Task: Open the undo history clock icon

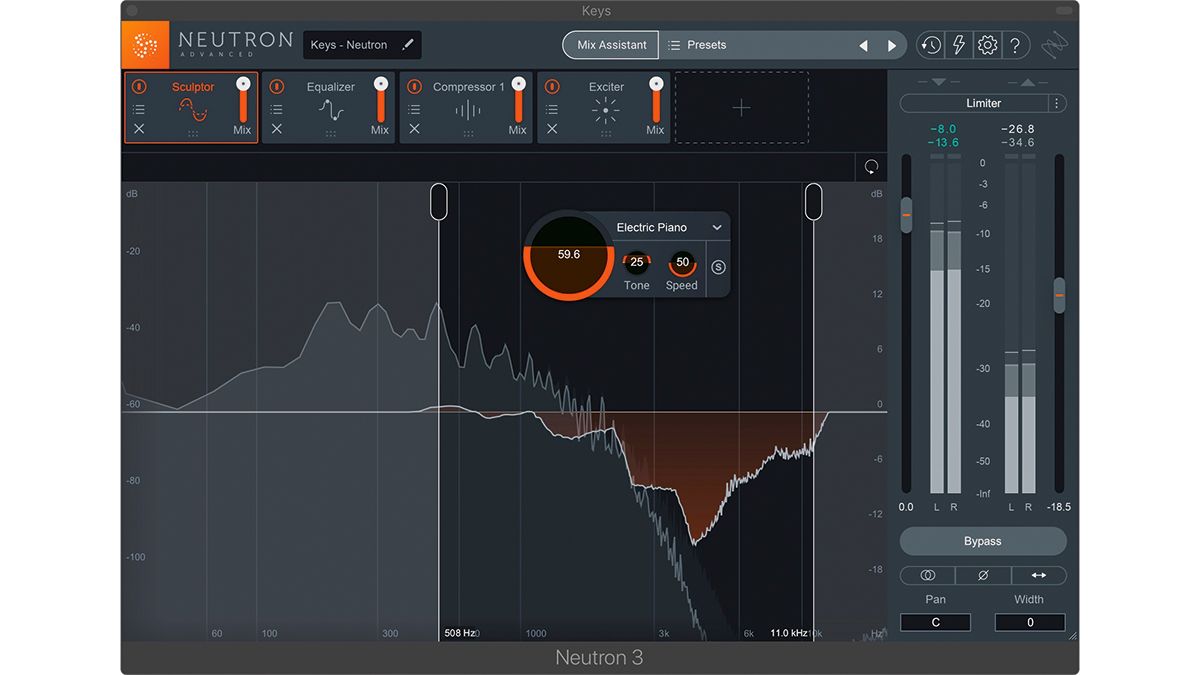Action: tap(930, 45)
